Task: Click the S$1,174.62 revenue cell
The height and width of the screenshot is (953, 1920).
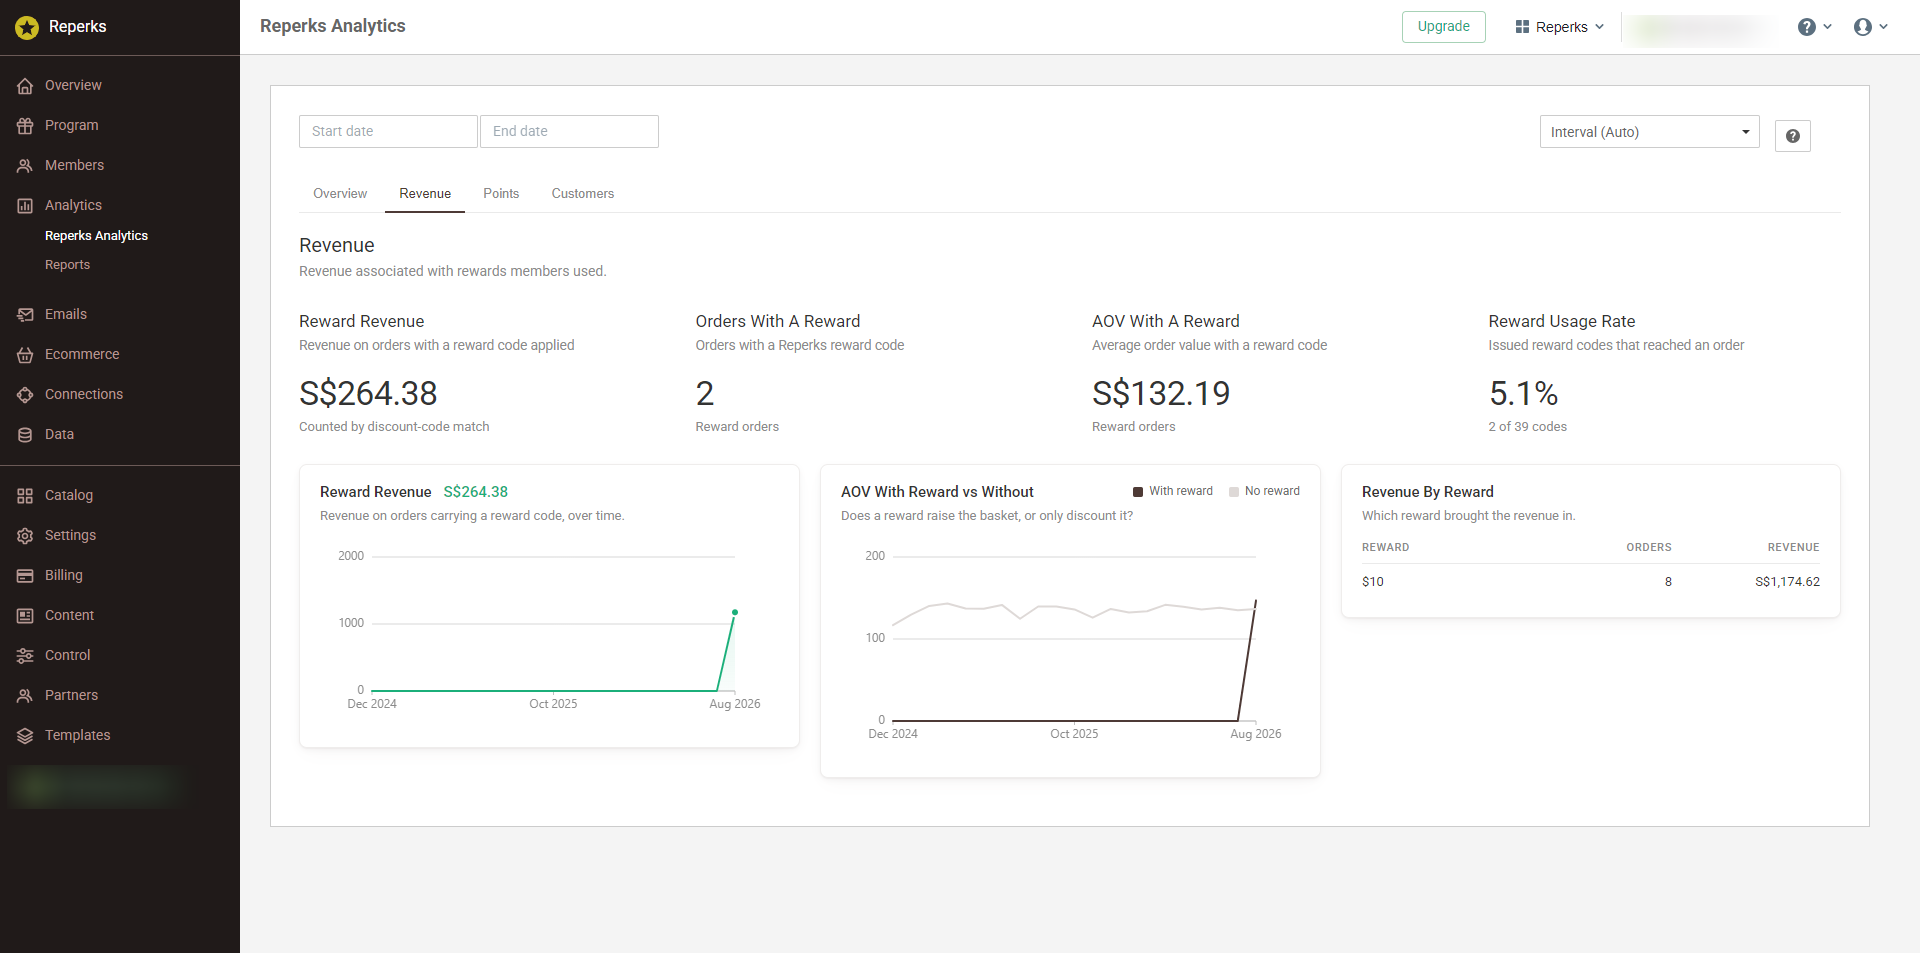Action: [1787, 582]
